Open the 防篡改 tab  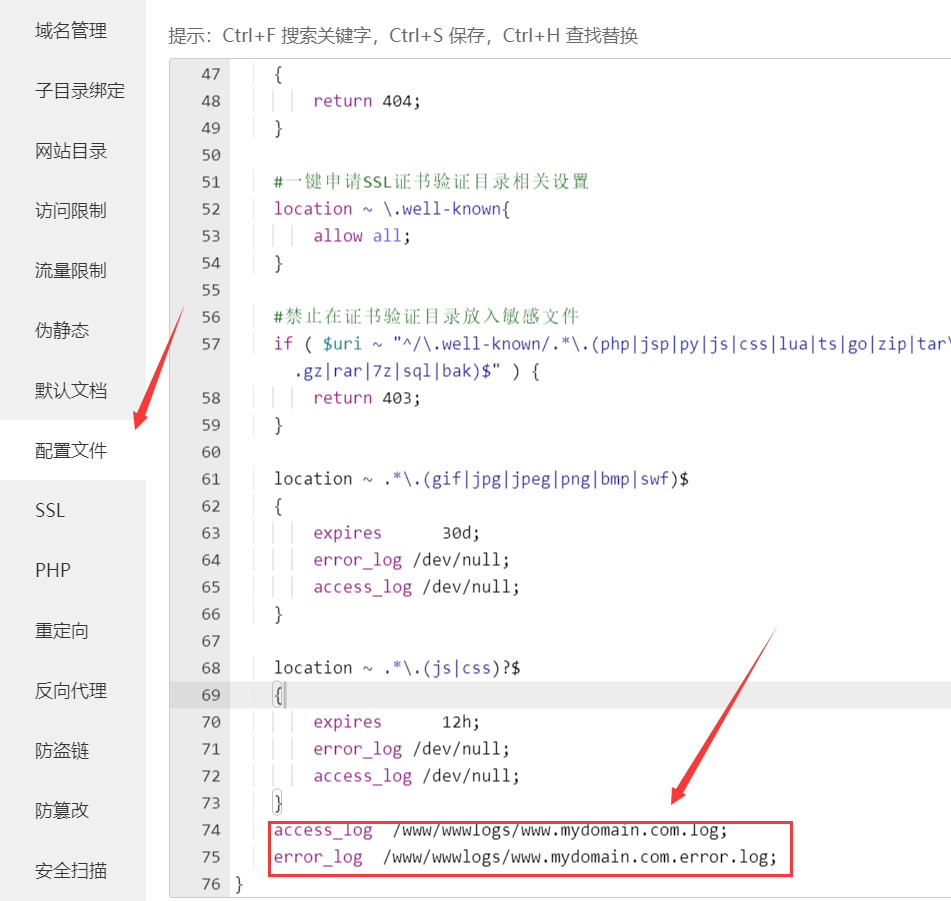(x=62, y=811)
